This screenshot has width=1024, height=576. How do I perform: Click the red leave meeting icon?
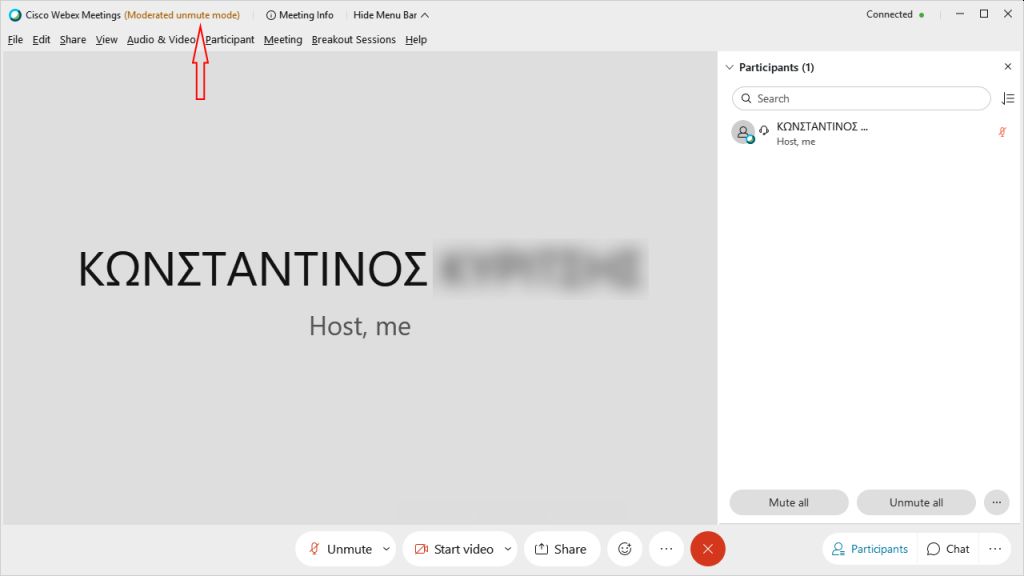[x=708, y=548]
